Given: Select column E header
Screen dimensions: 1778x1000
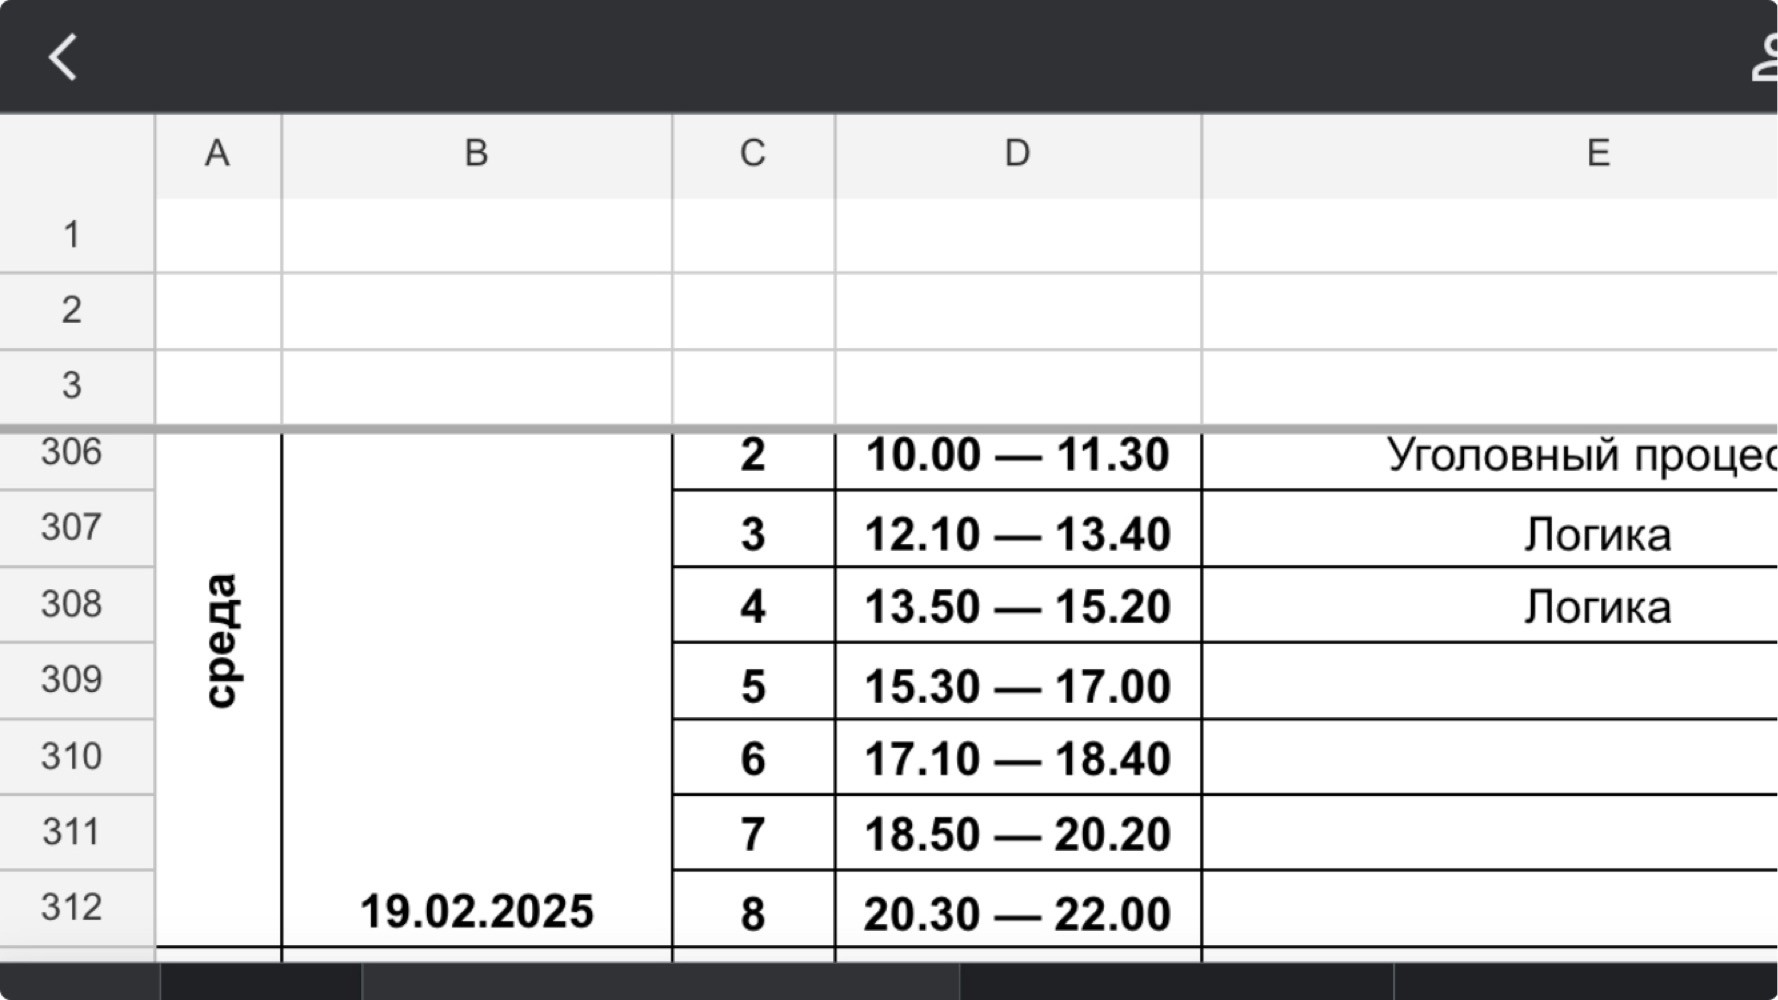Looking at the screenshot, I should pos(1490,154).
